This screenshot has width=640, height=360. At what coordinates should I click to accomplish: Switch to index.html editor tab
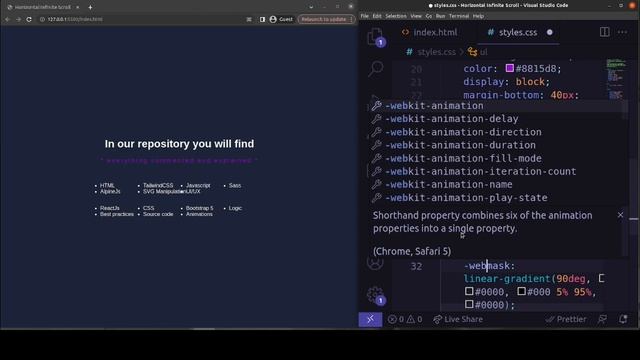(430, 32)
